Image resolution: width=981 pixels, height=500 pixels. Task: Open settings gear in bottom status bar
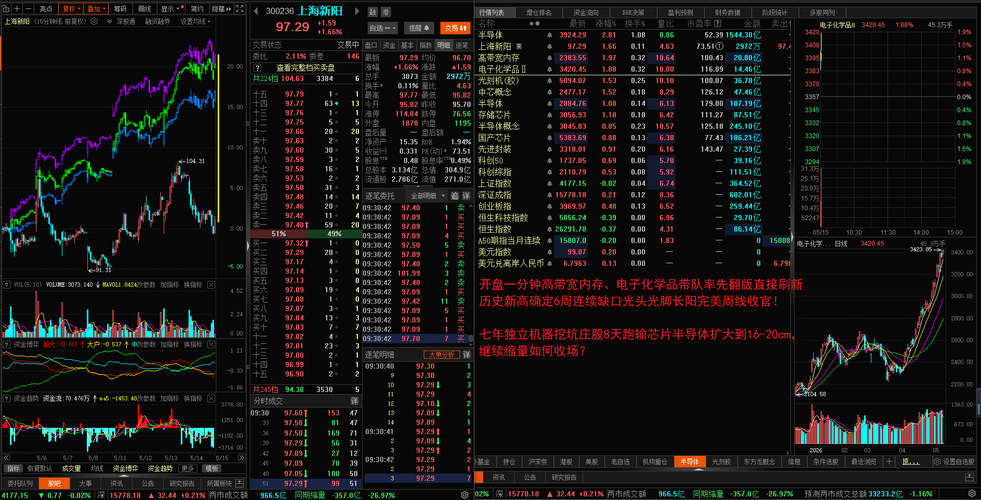pyautogui.click(x=937, y=461)
